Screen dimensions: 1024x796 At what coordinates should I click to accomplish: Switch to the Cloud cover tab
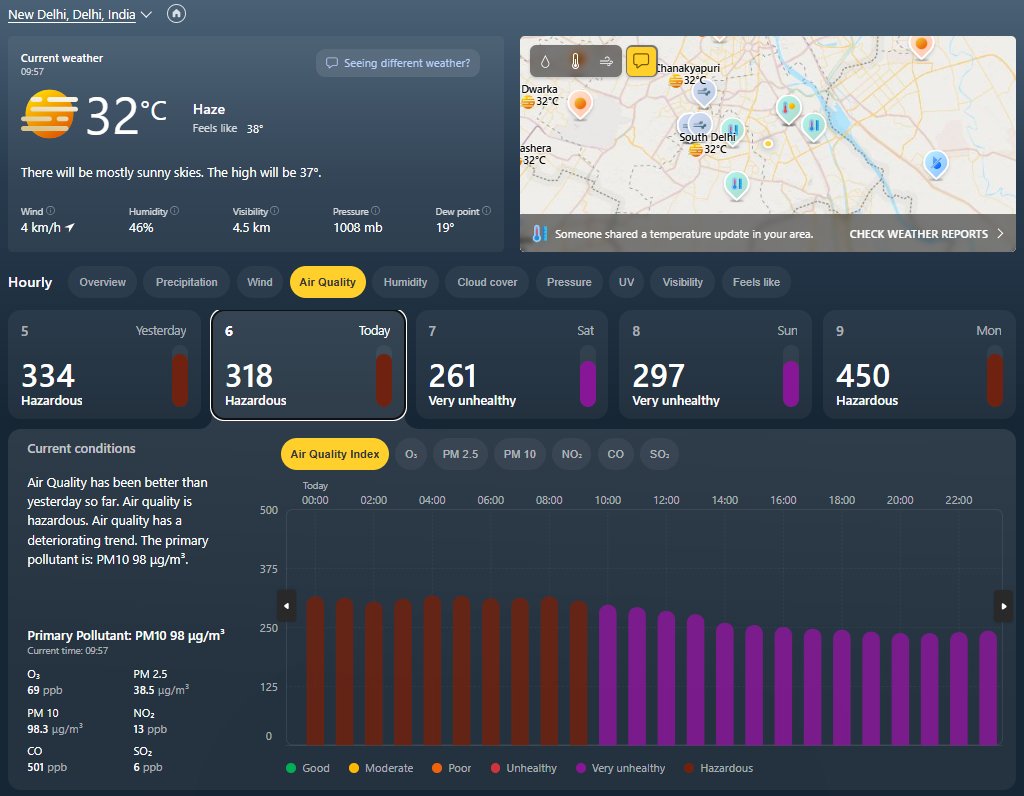[487, 282]
